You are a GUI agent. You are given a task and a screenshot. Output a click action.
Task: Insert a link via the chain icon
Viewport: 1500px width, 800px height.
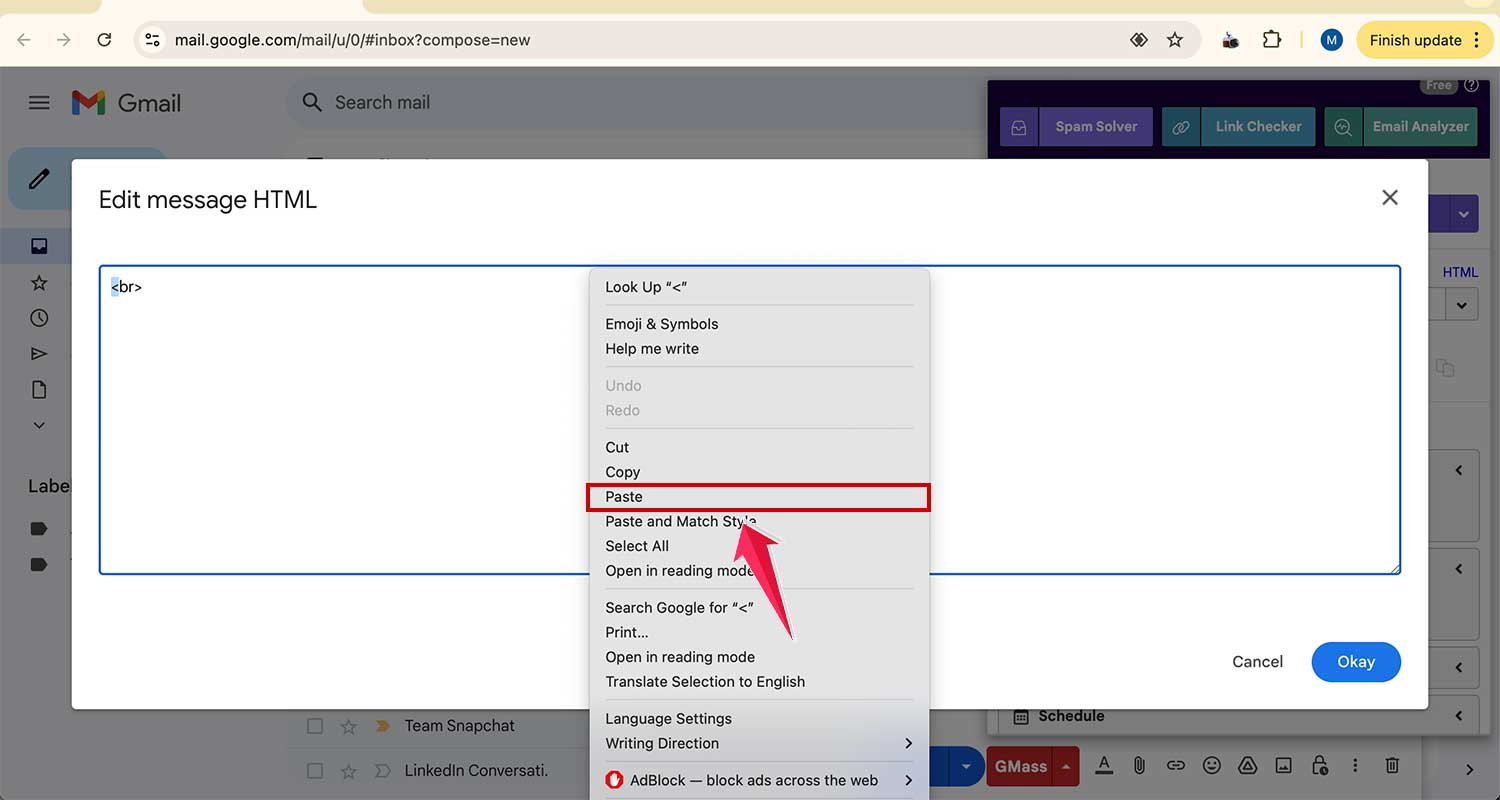1176,765
